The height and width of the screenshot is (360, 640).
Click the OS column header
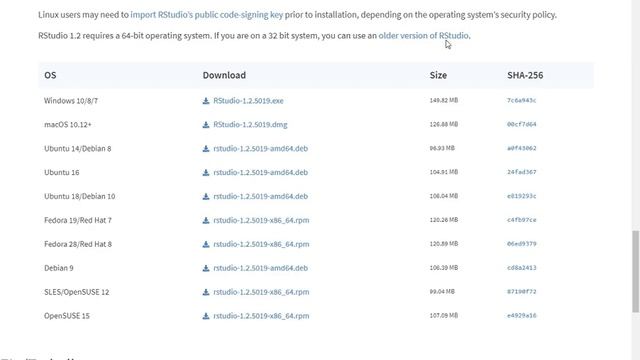click(x=50, y=75)
